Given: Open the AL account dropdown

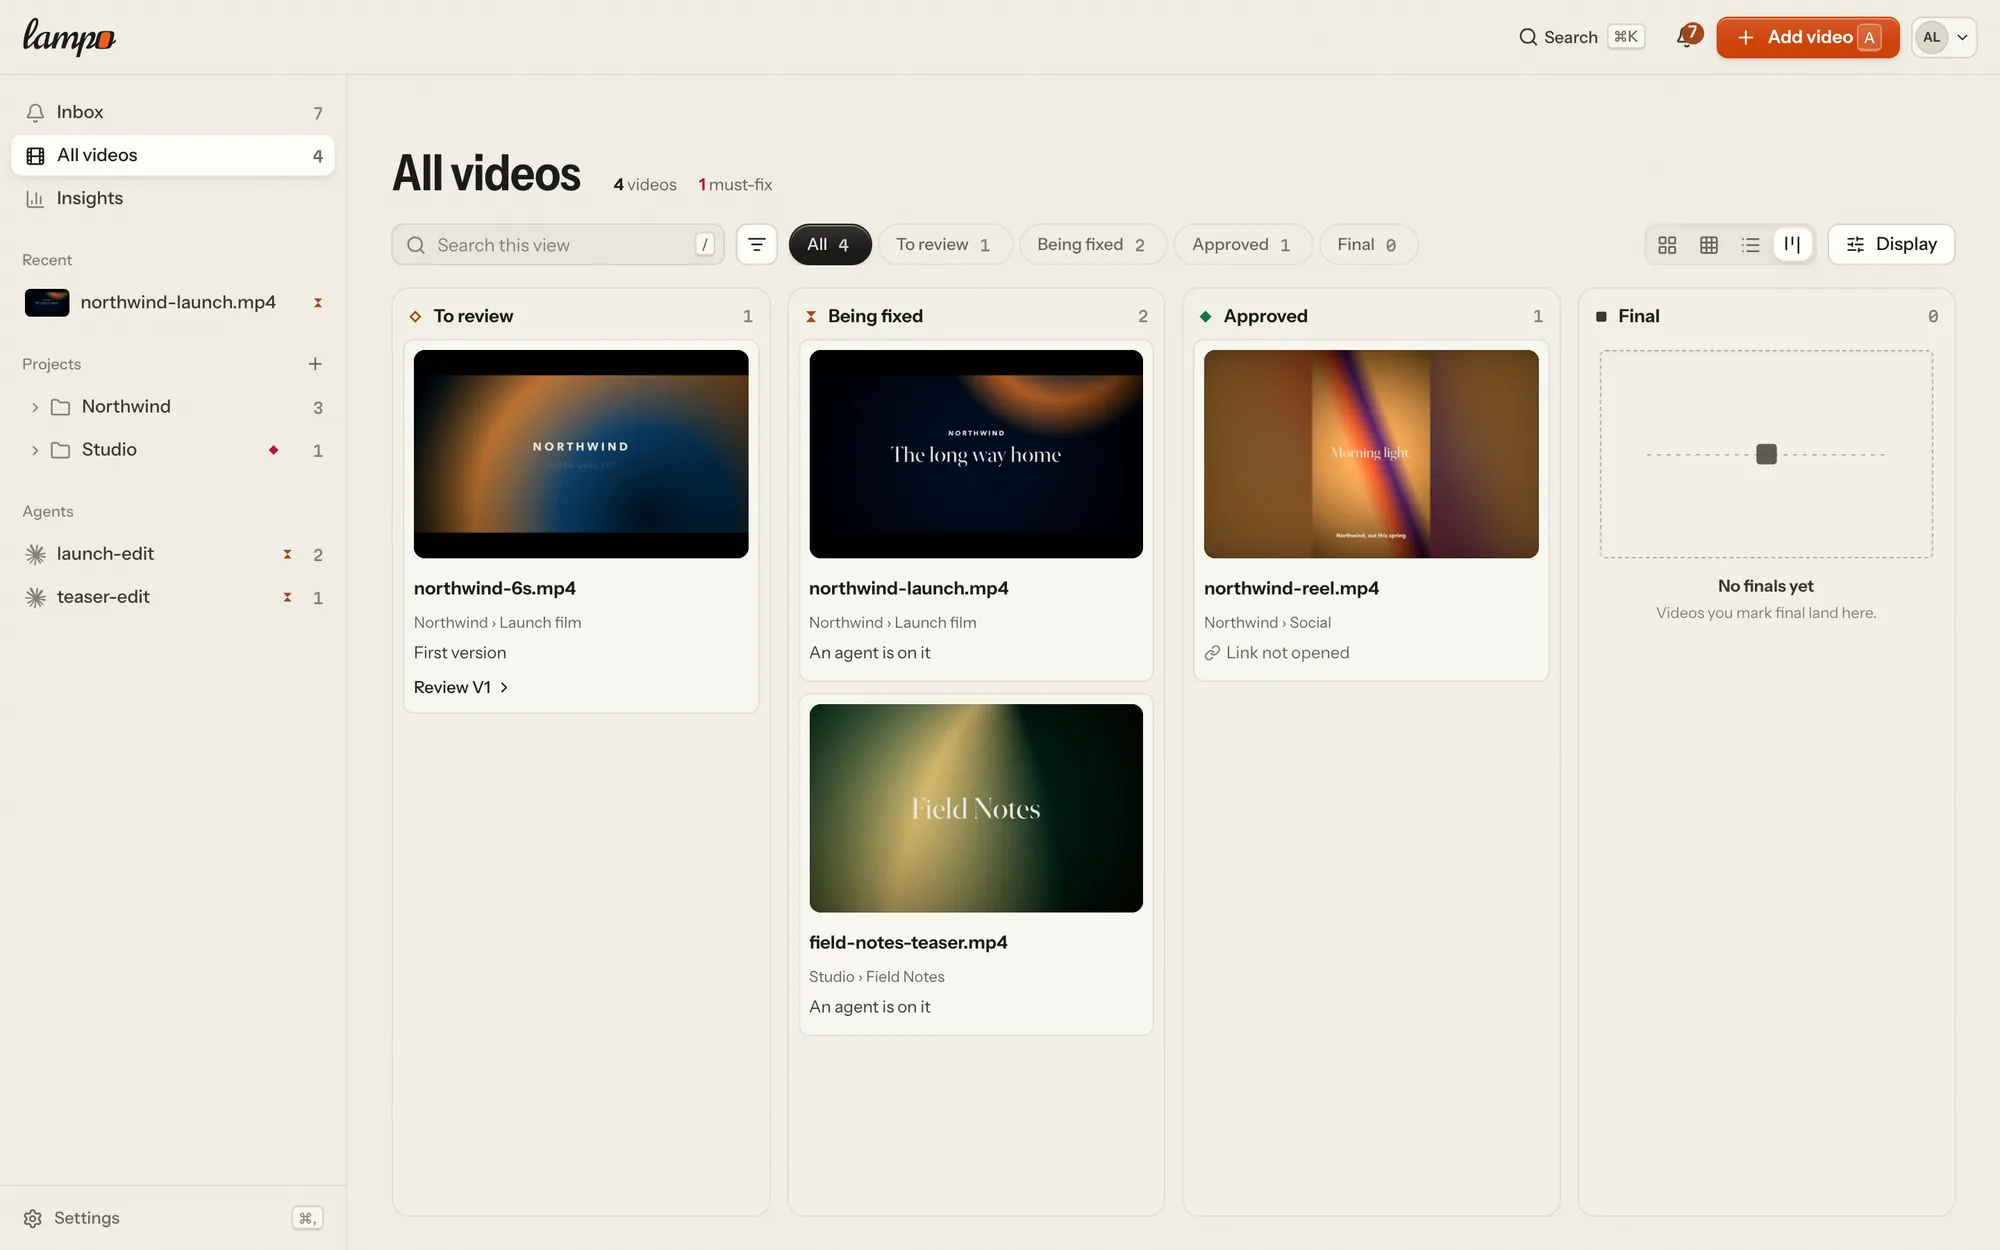Looking at the screenshot, I should pyautogui.click(x=1943, y=37).
